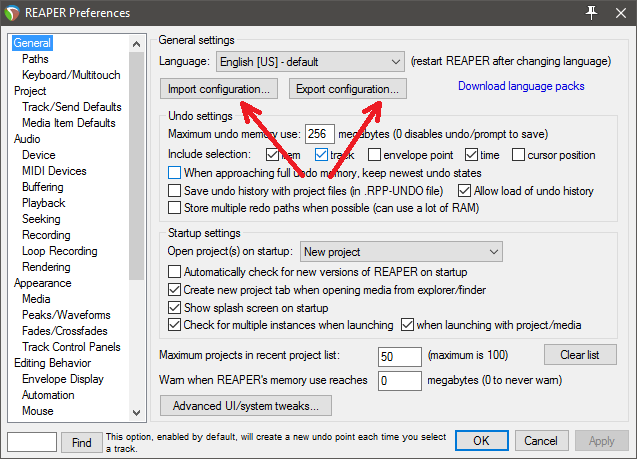The width and height of the screenshot is (637, 459).
Task: Enable Store multiple redo paths checkbox
Action: (174, 208)
